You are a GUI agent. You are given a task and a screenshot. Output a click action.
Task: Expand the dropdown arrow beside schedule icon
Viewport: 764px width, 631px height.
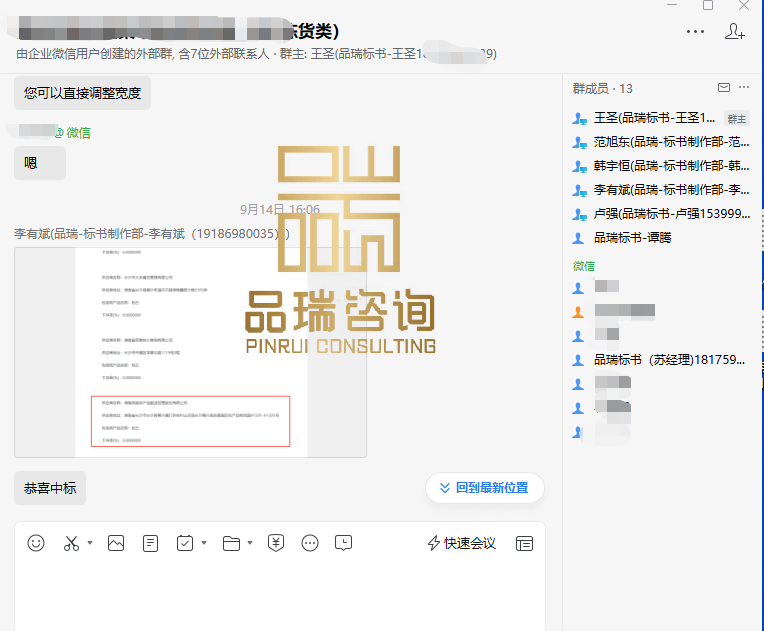204,543
